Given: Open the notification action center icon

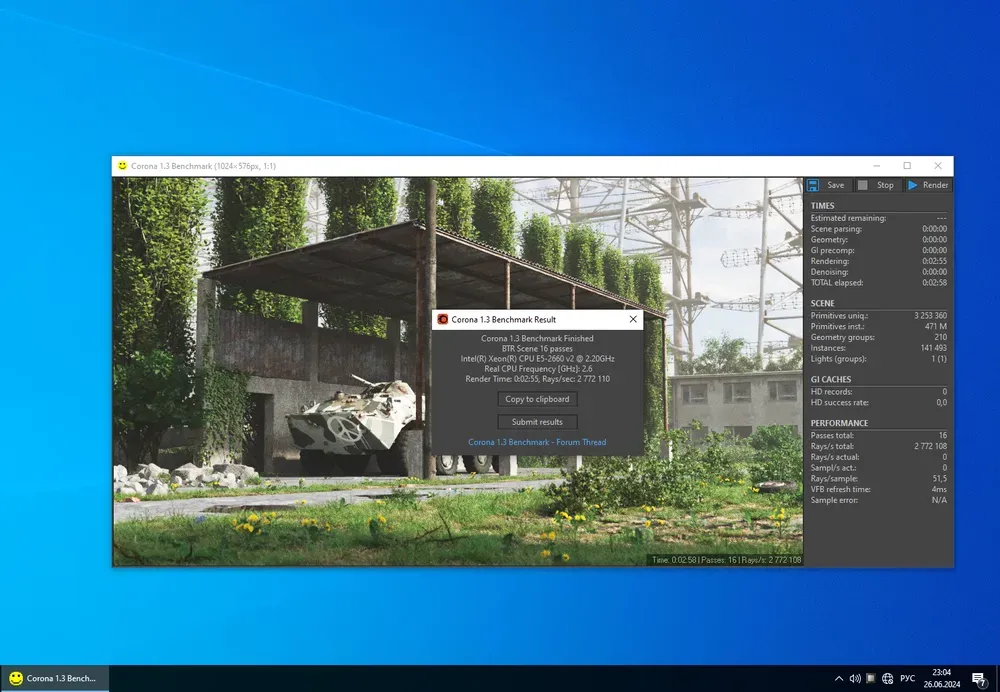Looking at the screenshot, I should [x=979, y=678].
